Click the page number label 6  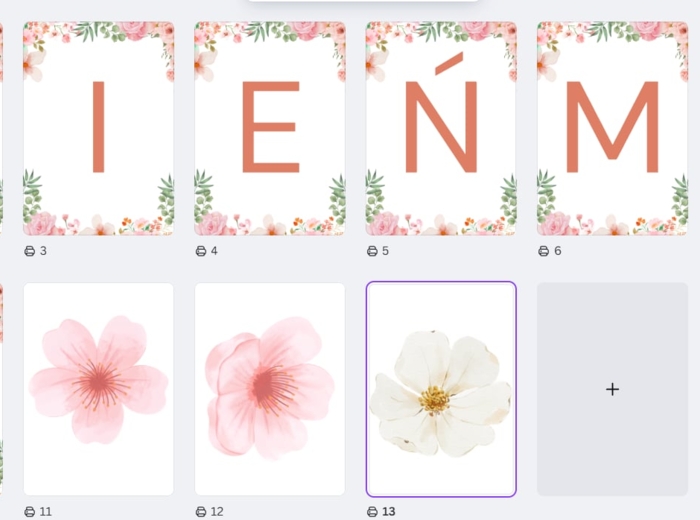click(x=558, y=251)
